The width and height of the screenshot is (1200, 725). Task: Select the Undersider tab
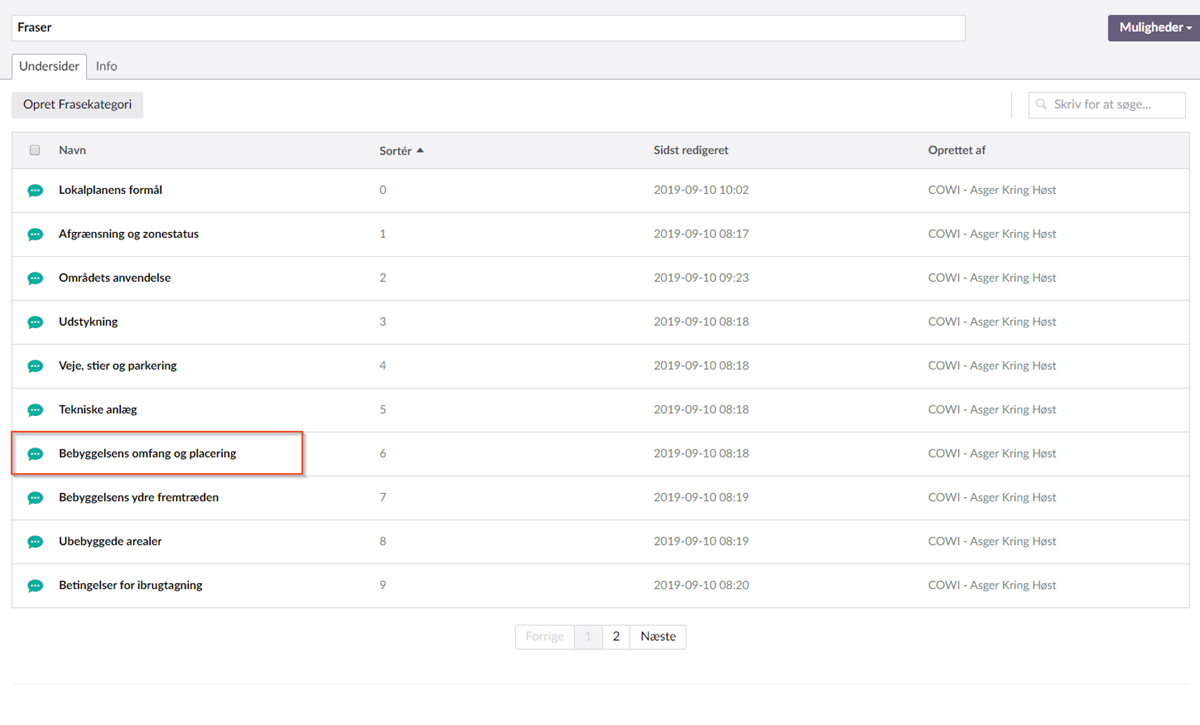[x=49, y=66]
